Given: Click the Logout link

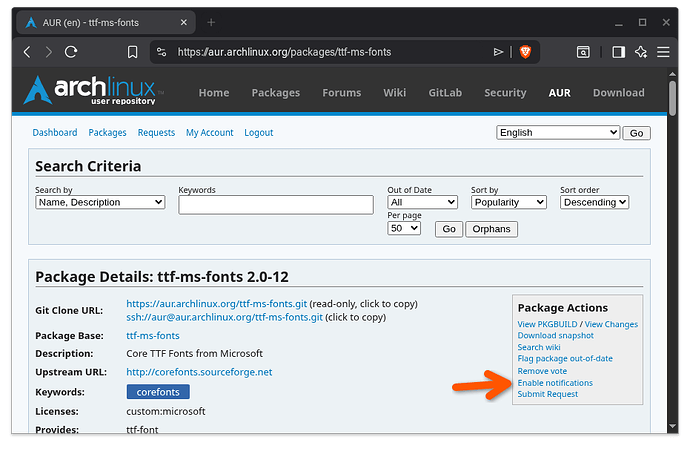Looking at the screenshot, I should [x=259, y=132].
